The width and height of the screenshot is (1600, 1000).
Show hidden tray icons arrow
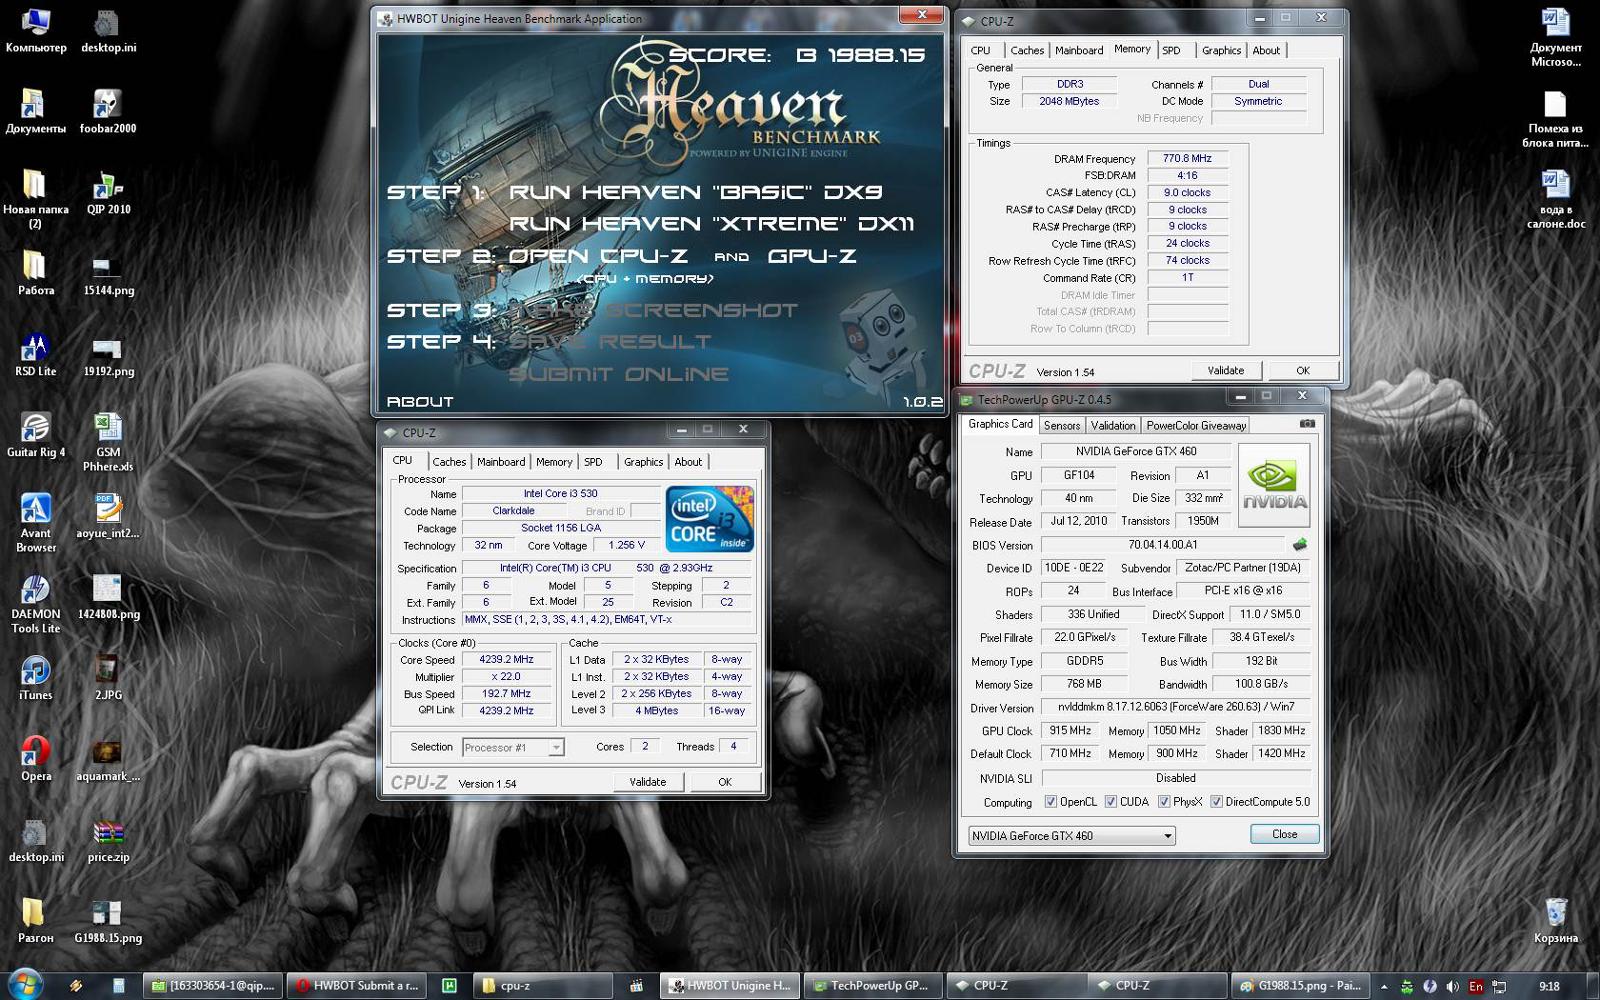(x=1384, y=986)
